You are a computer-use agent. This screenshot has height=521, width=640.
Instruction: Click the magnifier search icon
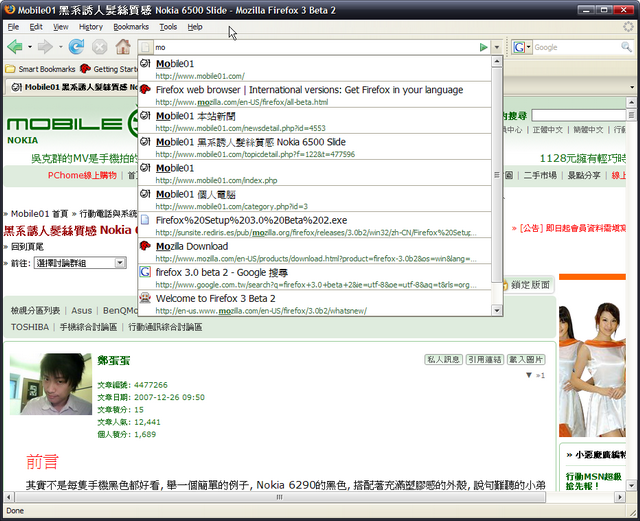[x=626, y=47]
